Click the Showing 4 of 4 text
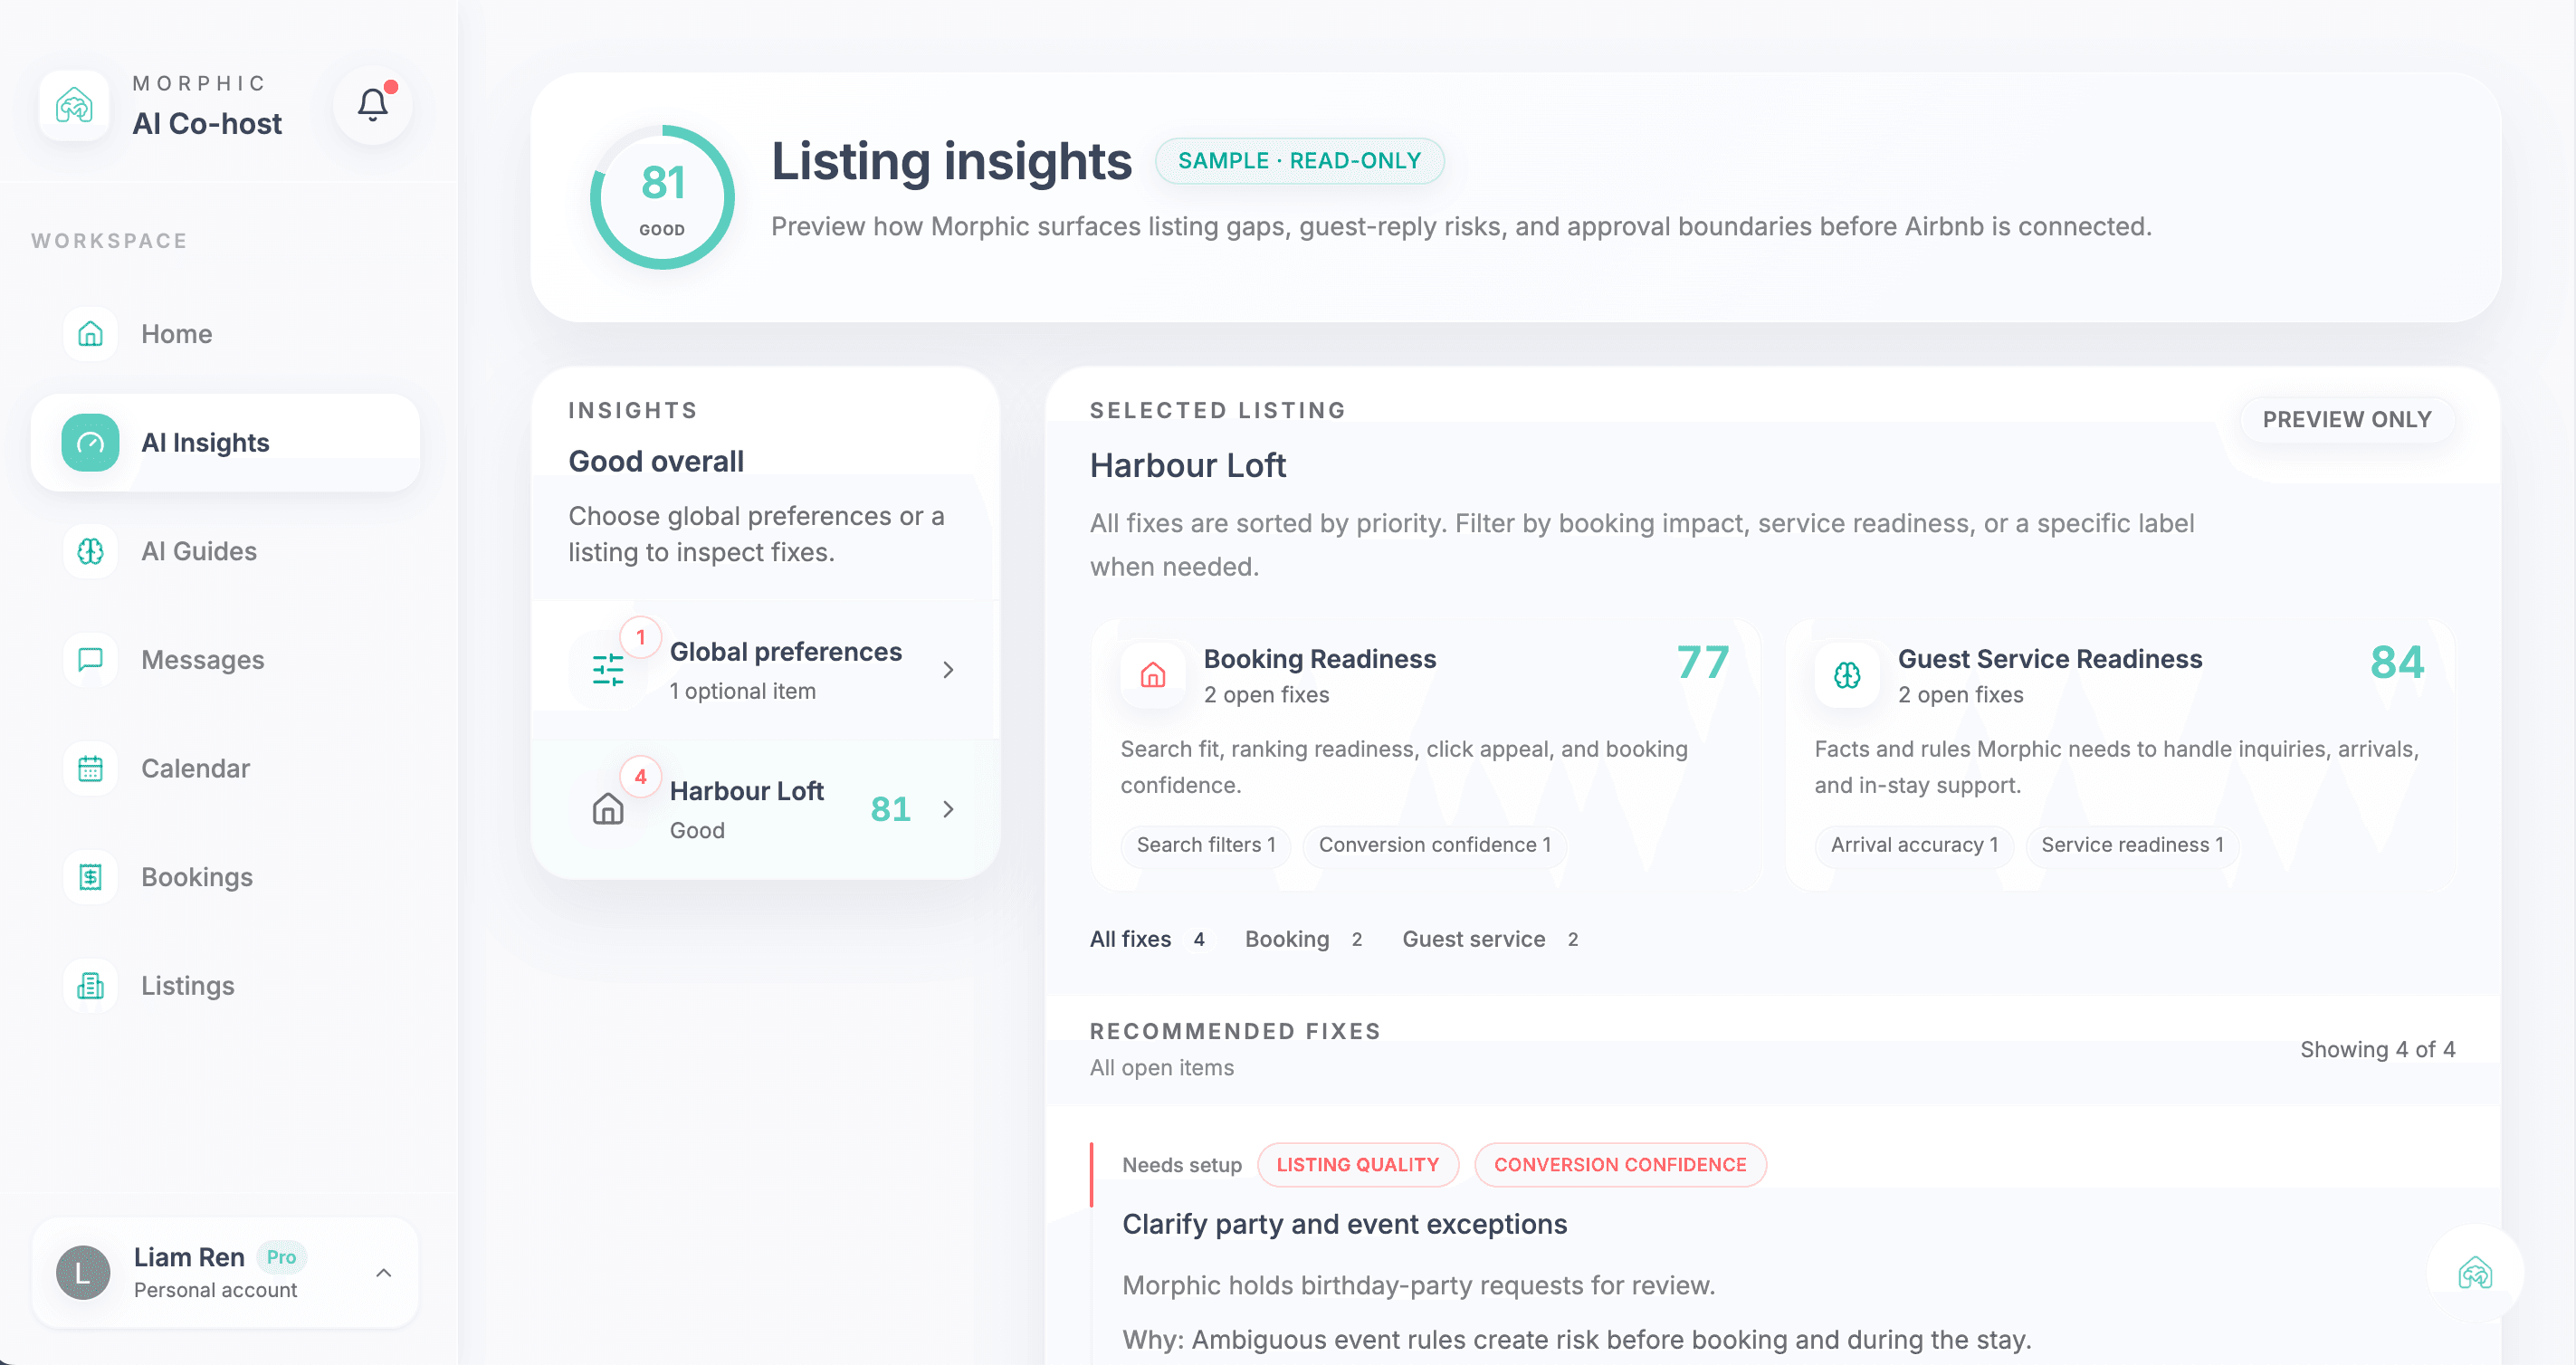 point(2377,1049)
